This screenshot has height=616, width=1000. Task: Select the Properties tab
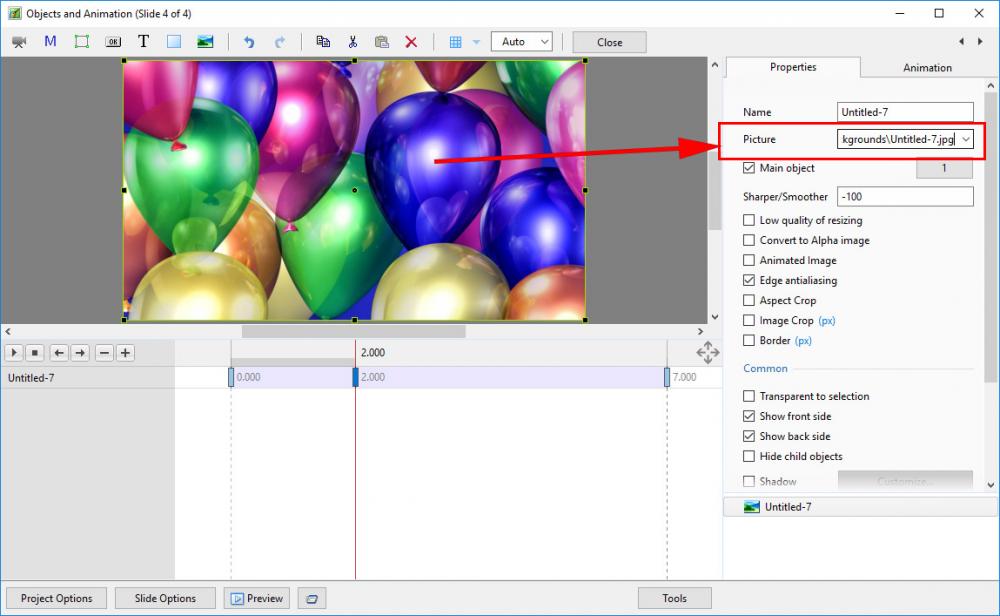793,67
